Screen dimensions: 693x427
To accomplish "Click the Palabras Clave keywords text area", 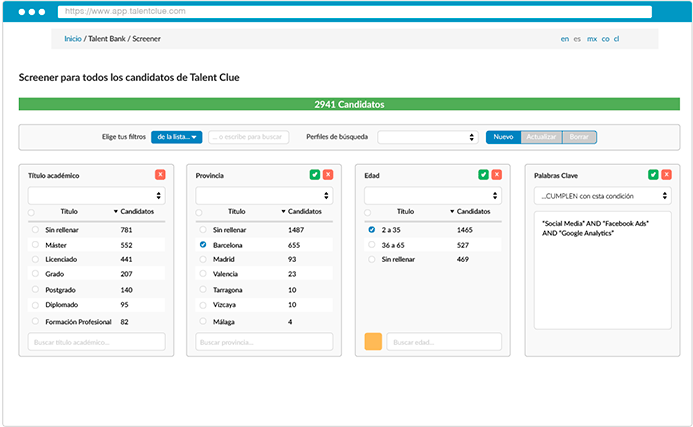I will pyautogui.click(x=603, y=270).
